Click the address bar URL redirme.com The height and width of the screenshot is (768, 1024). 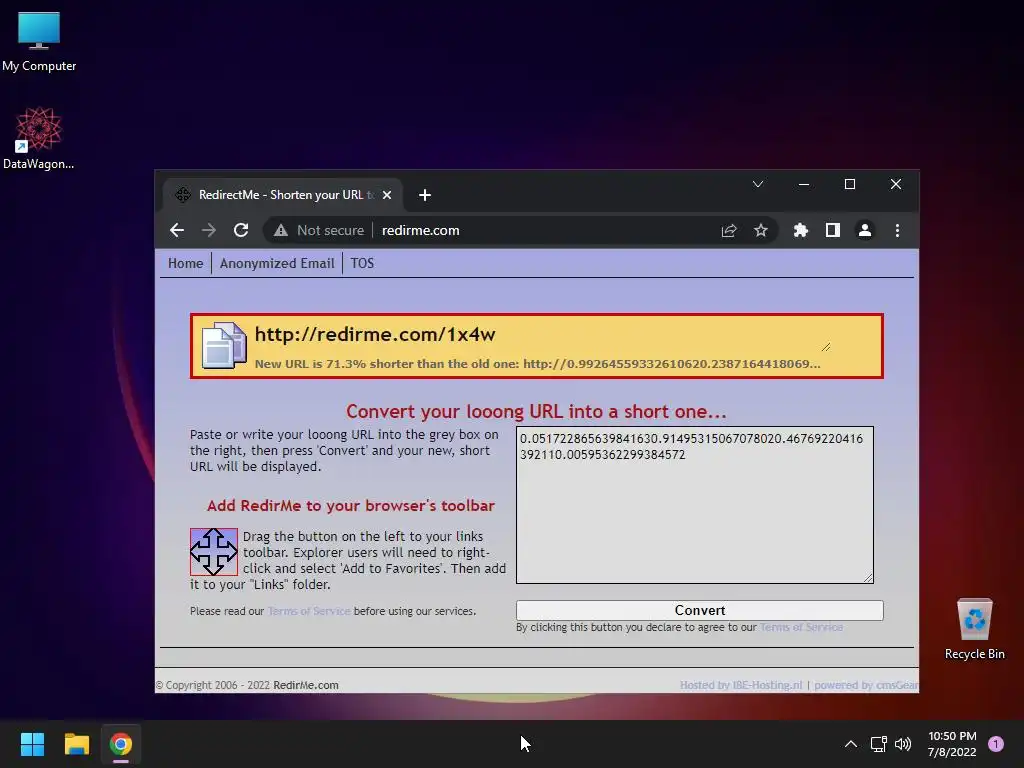tap(421, 230)
